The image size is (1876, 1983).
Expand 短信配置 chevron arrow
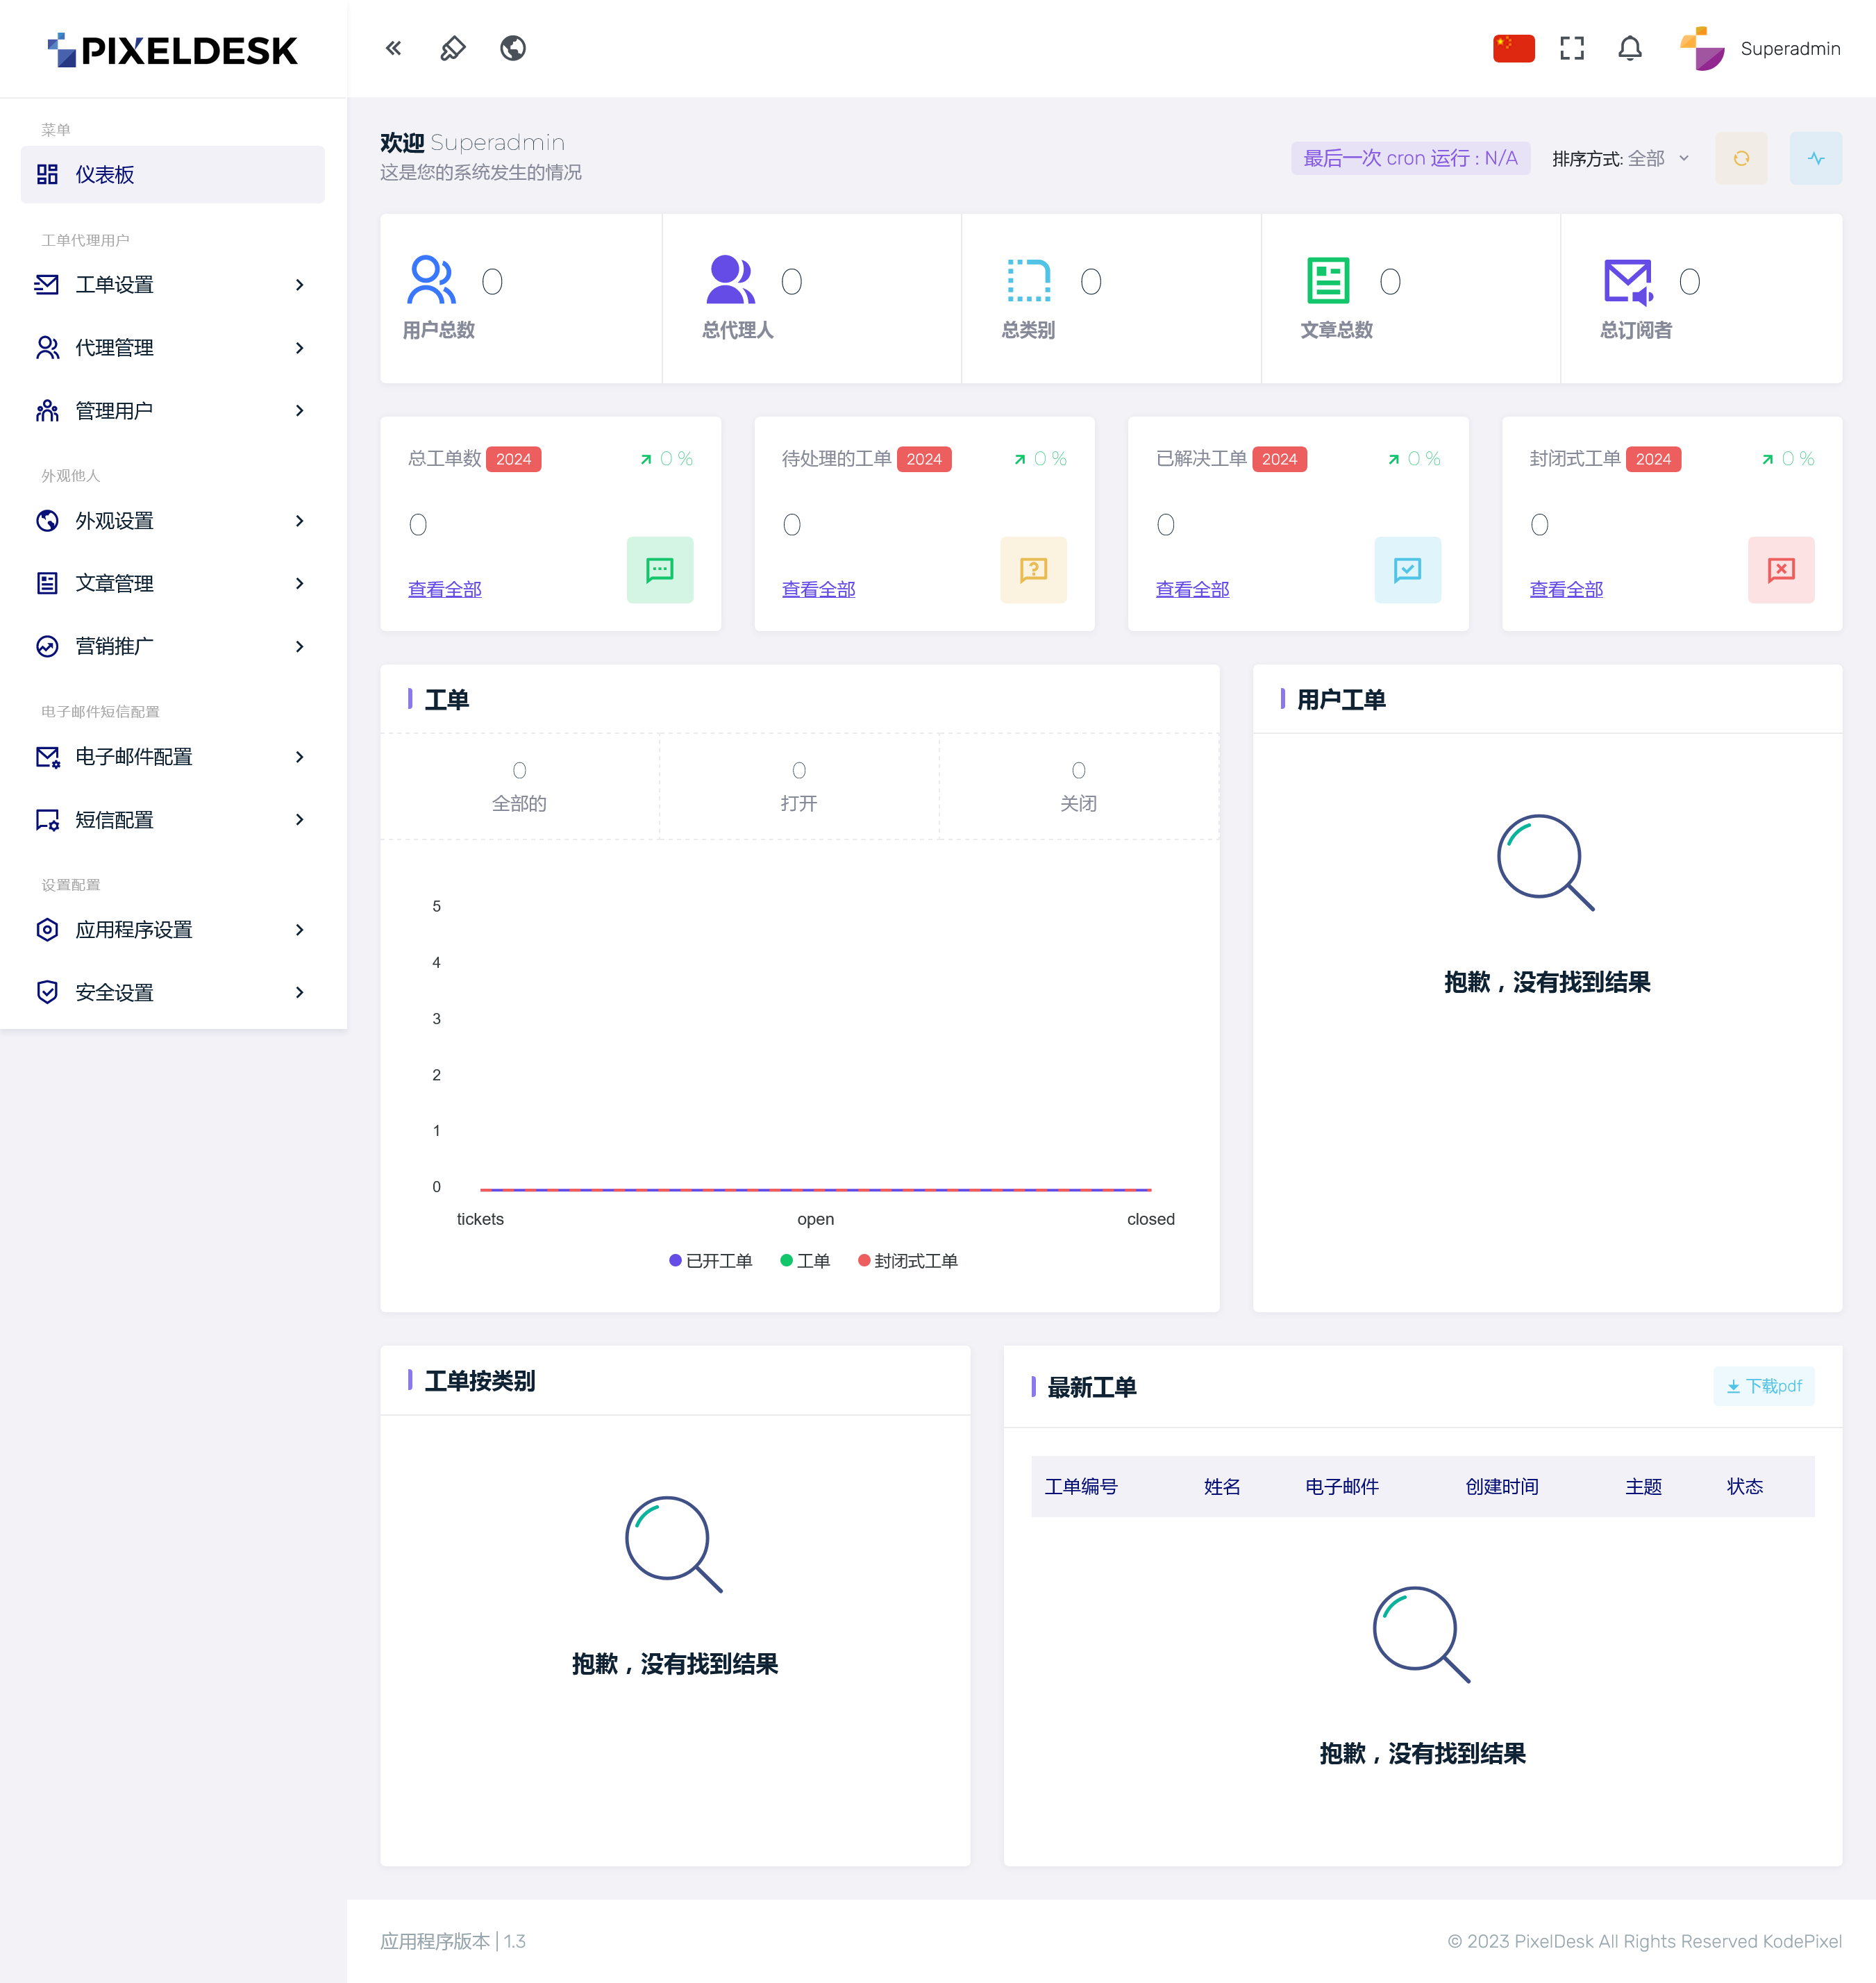pos(299,820)
